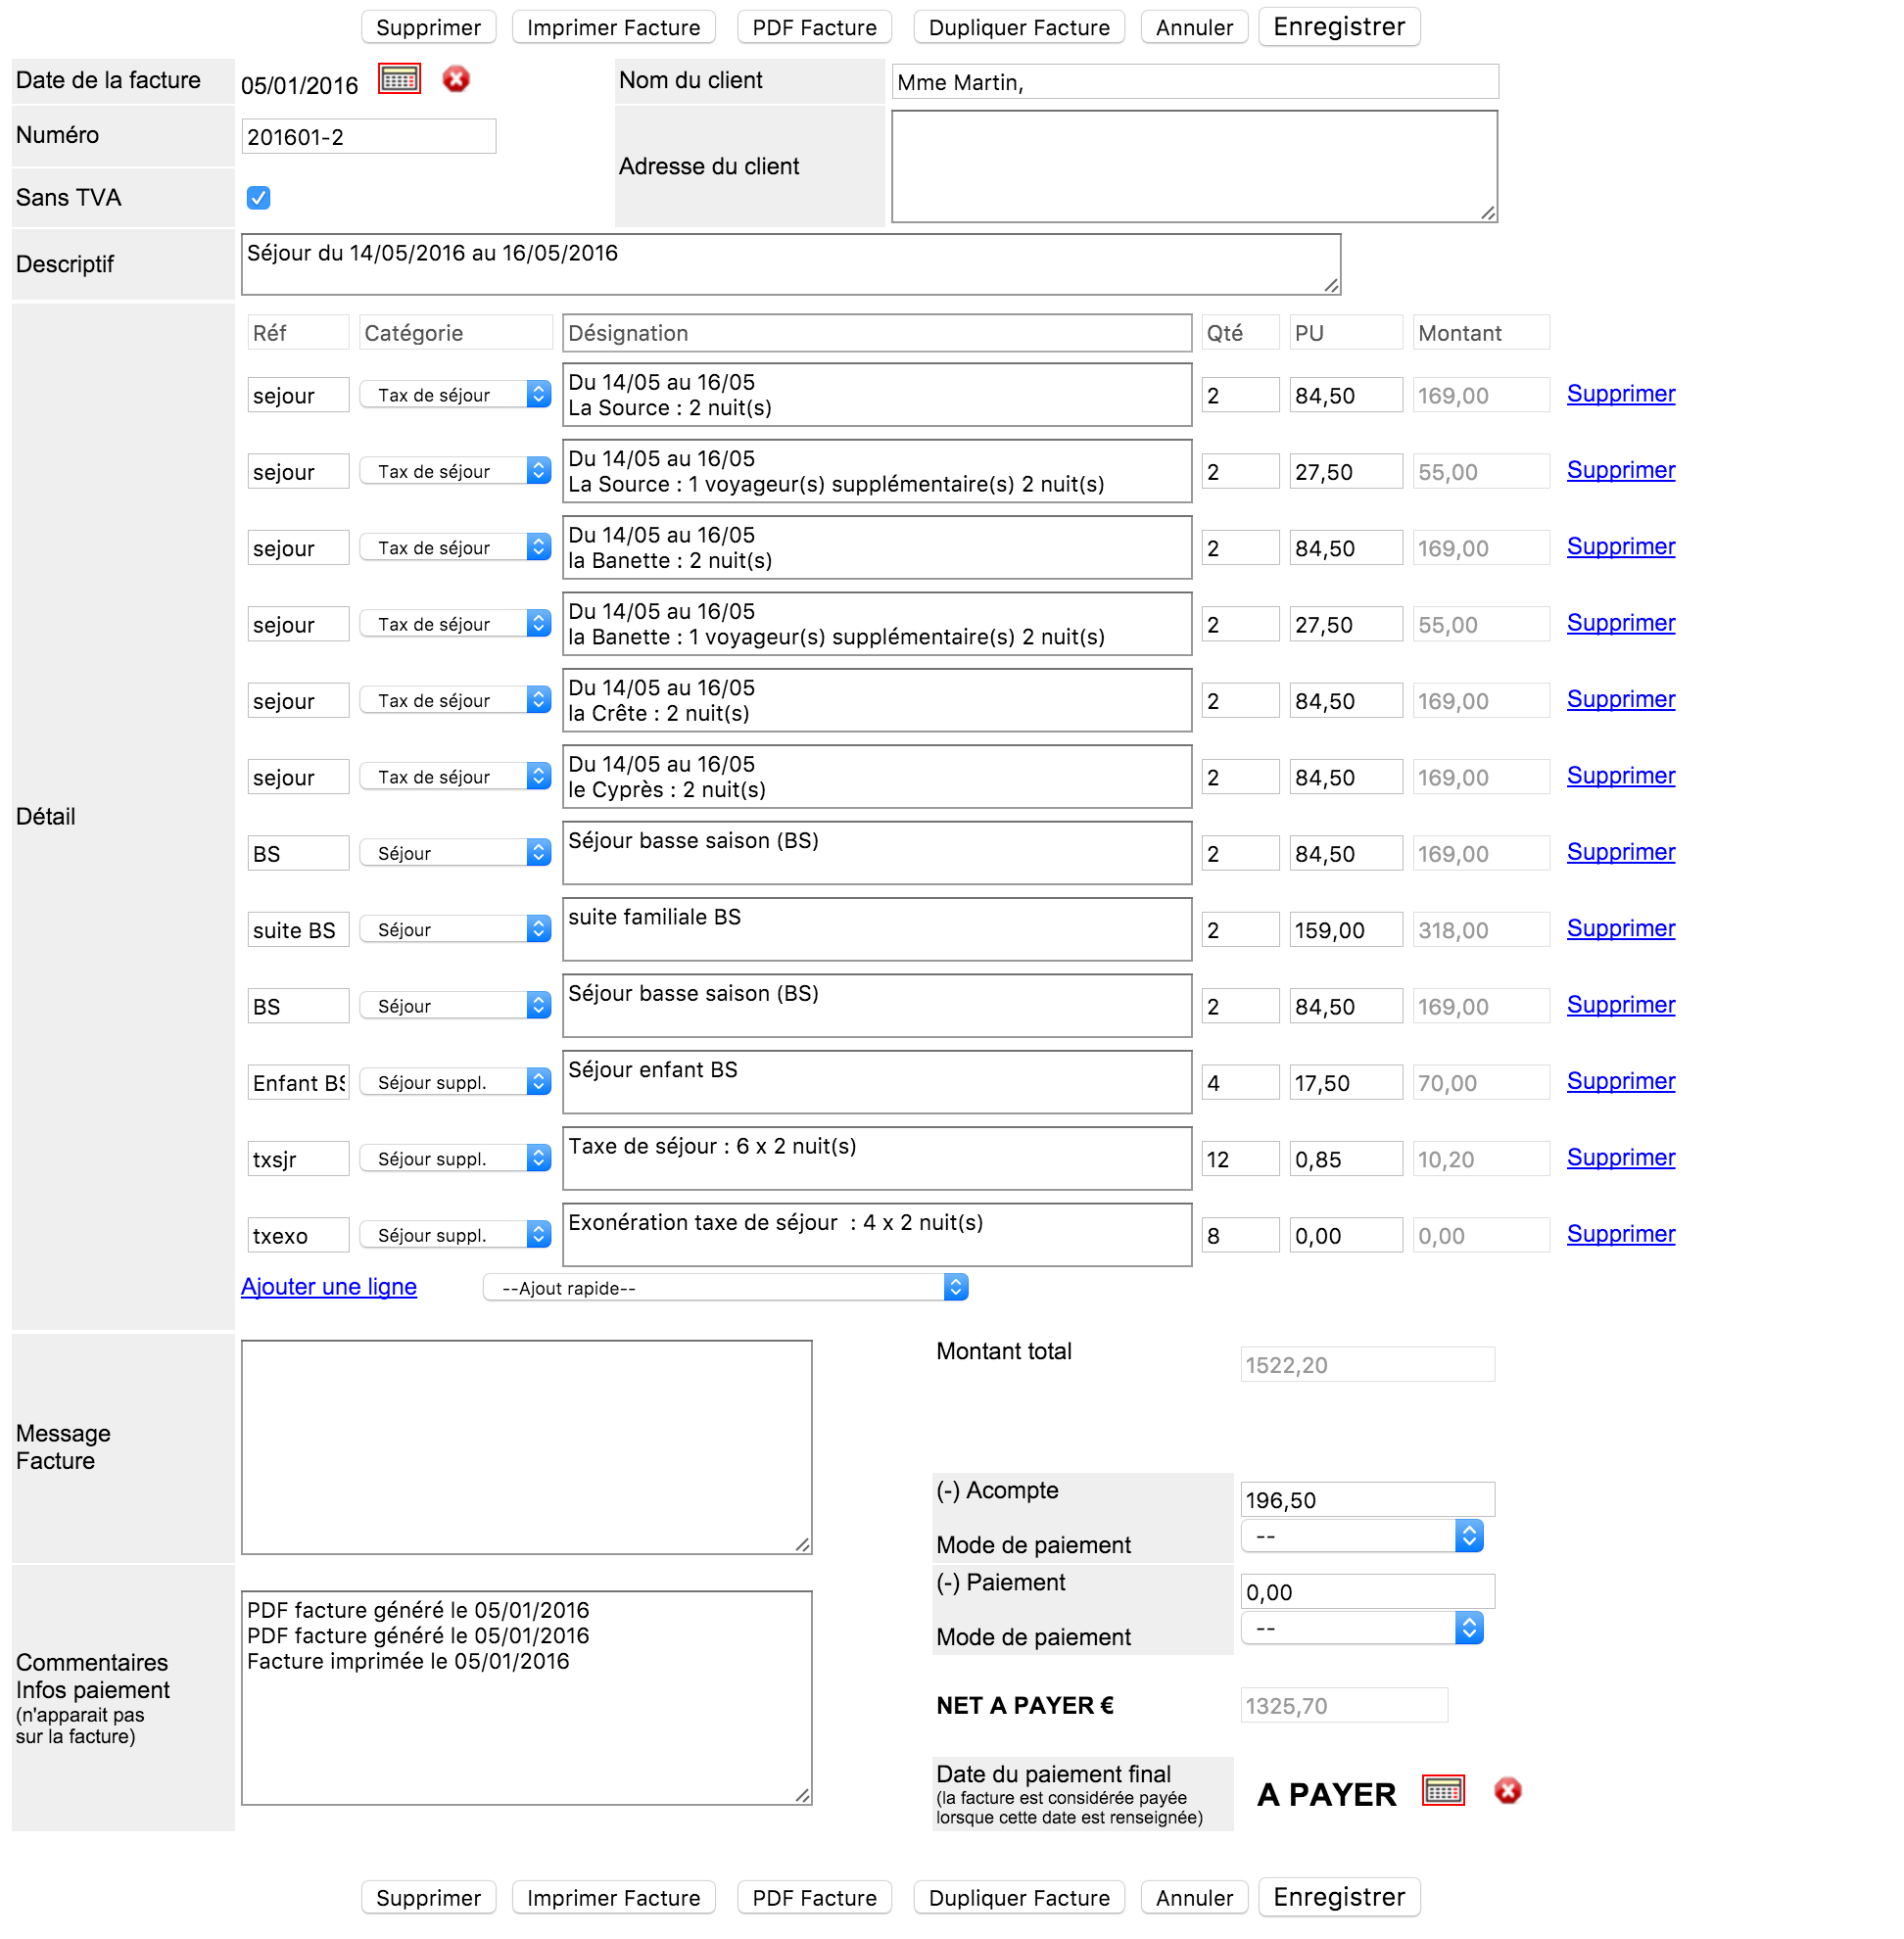Click top Annuler button
Image resolution: width=1904 pixels, height=1939 pixels.
[x=1194, y=27]
